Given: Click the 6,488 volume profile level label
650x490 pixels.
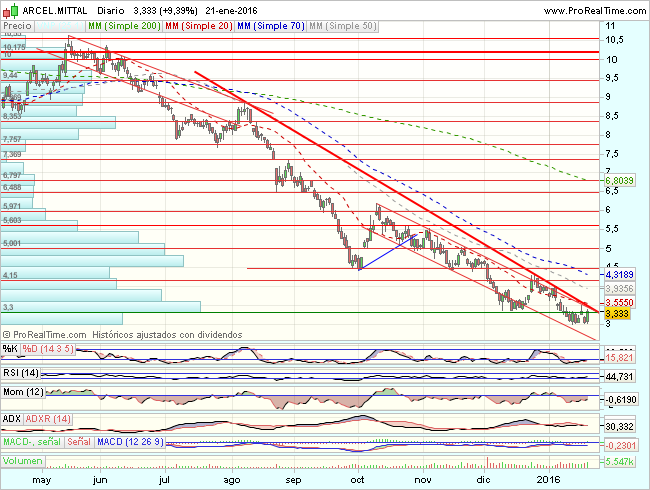Looking at the screenshot, I should point(12,187).
